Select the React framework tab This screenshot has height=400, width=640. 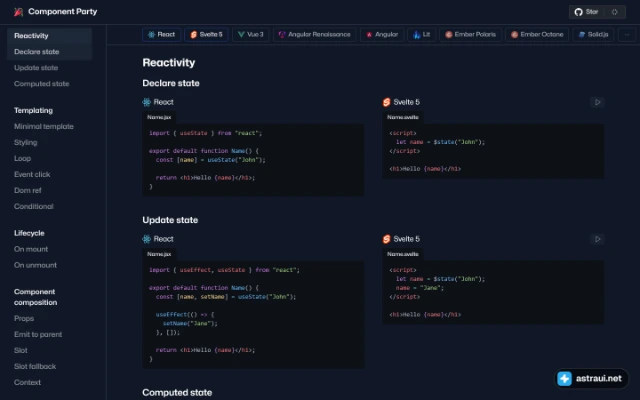click(162, 35)
